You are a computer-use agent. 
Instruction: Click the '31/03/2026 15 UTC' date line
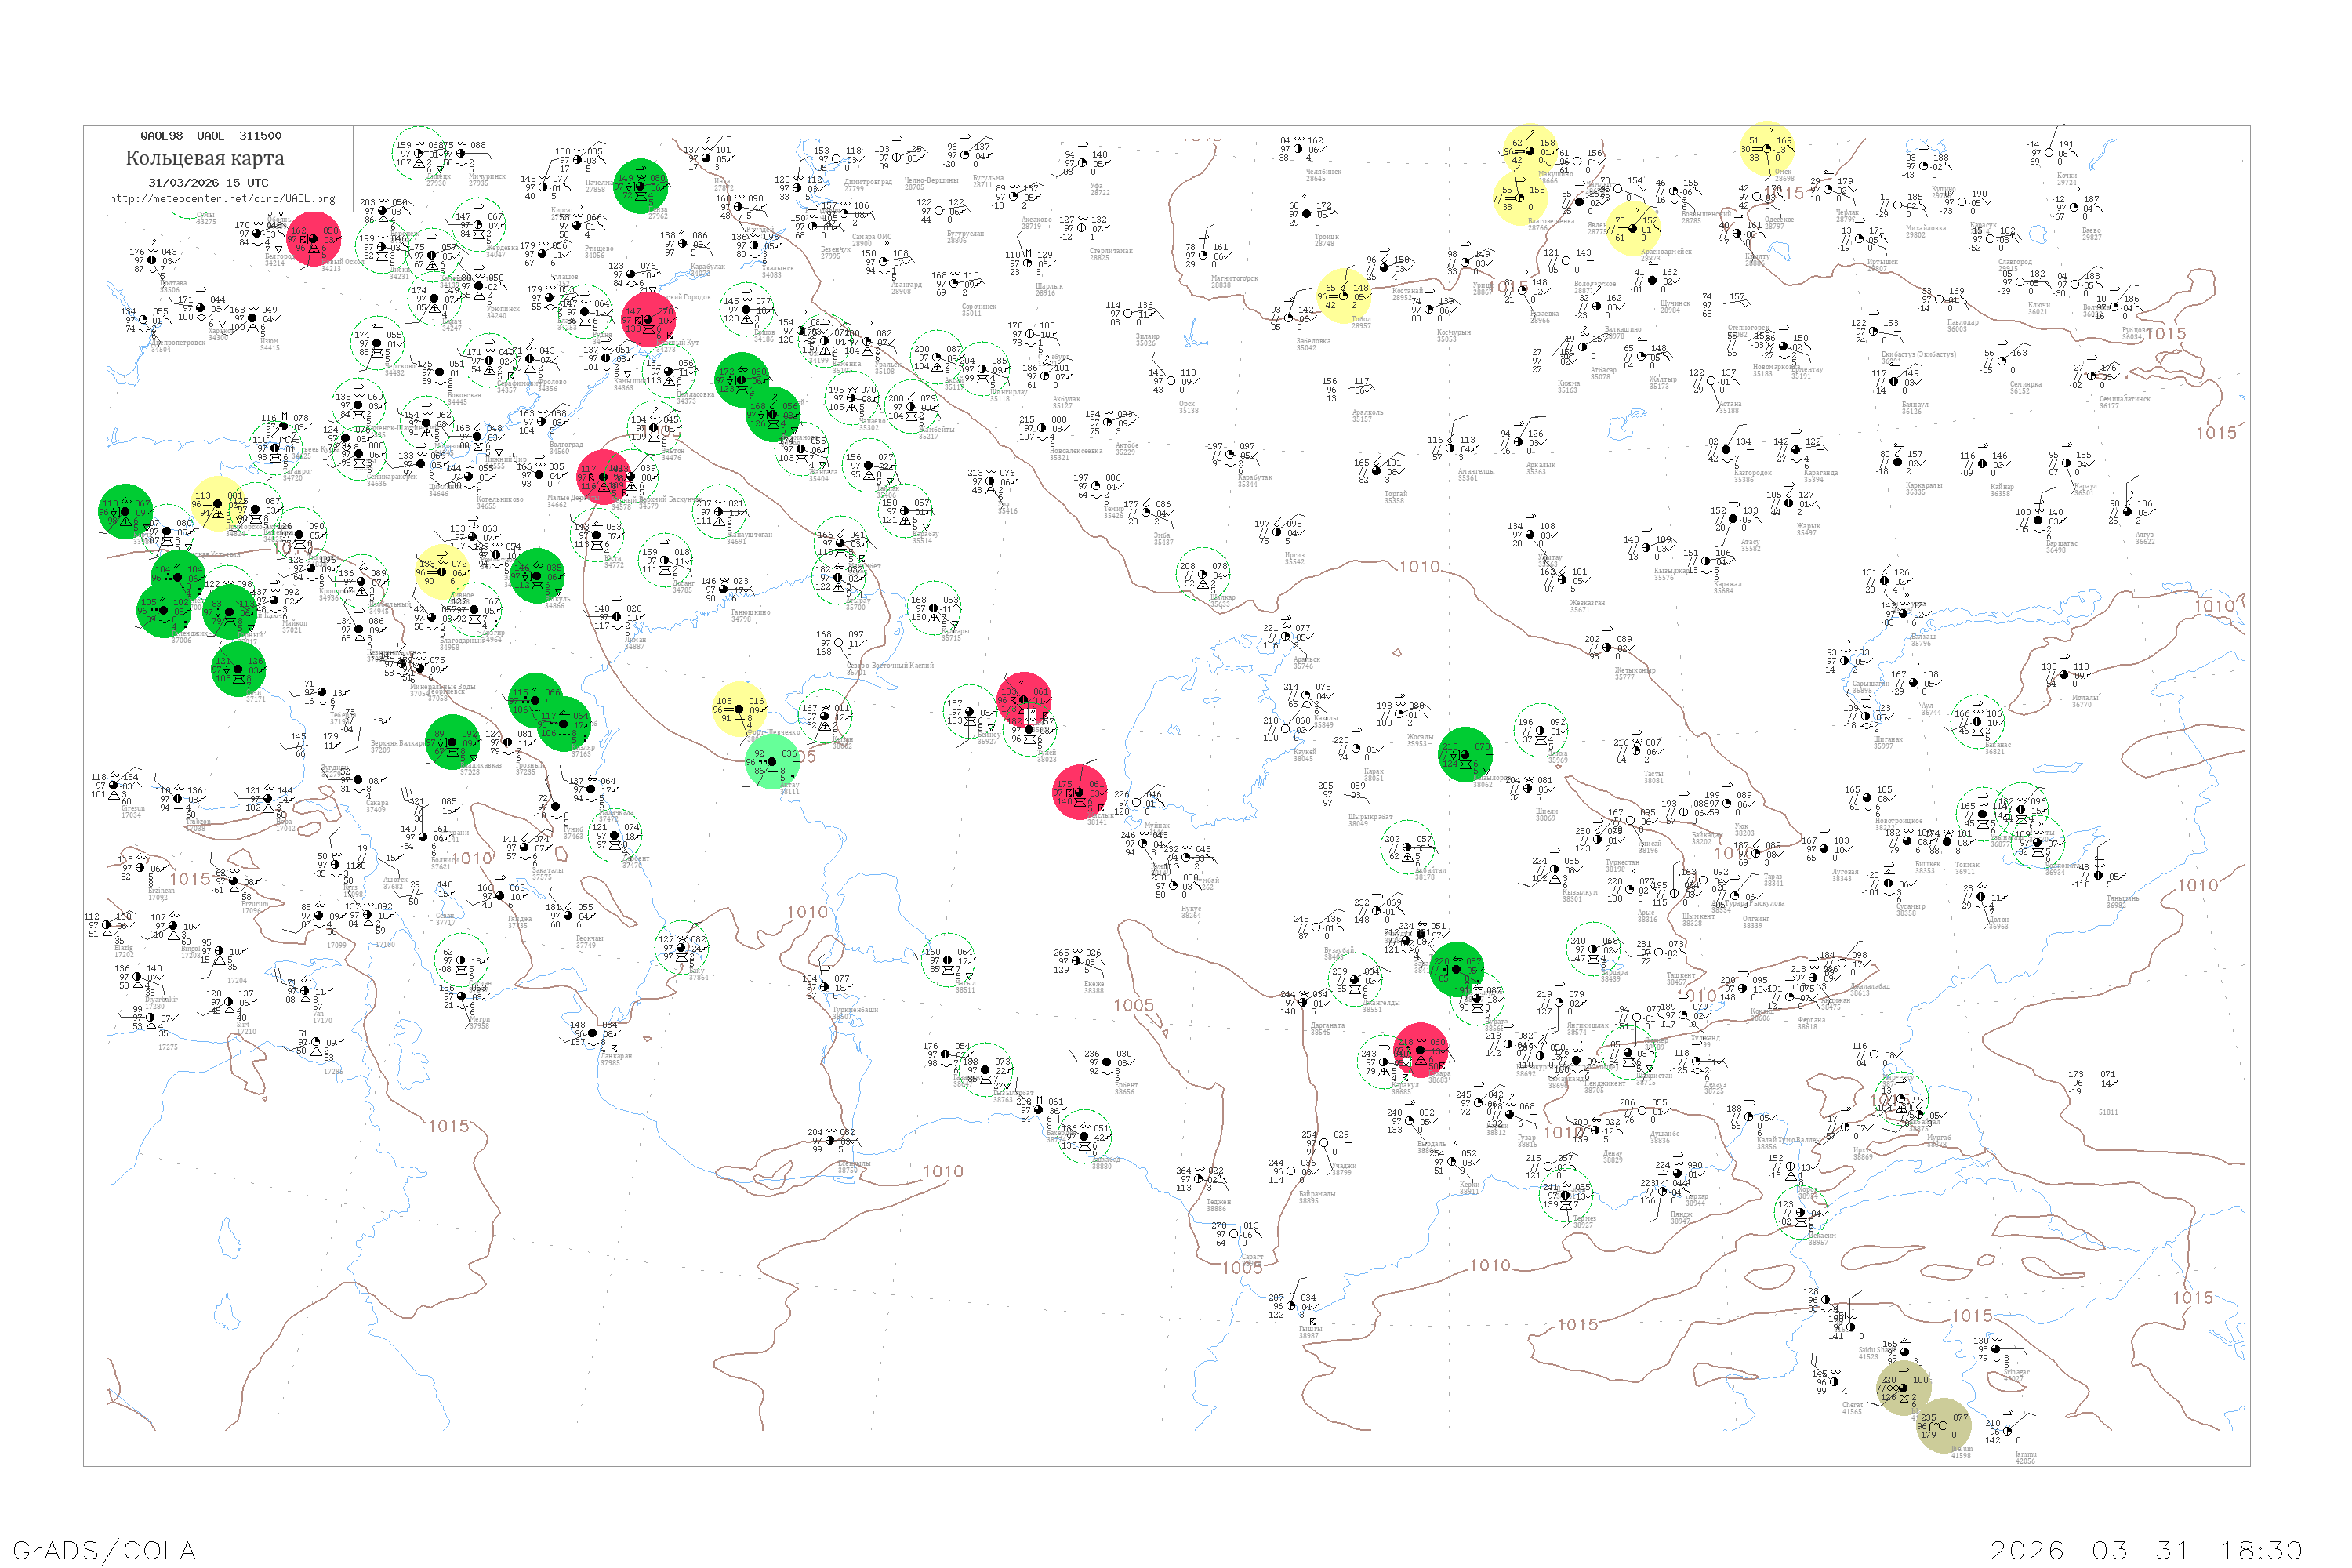tap(208, 183)
